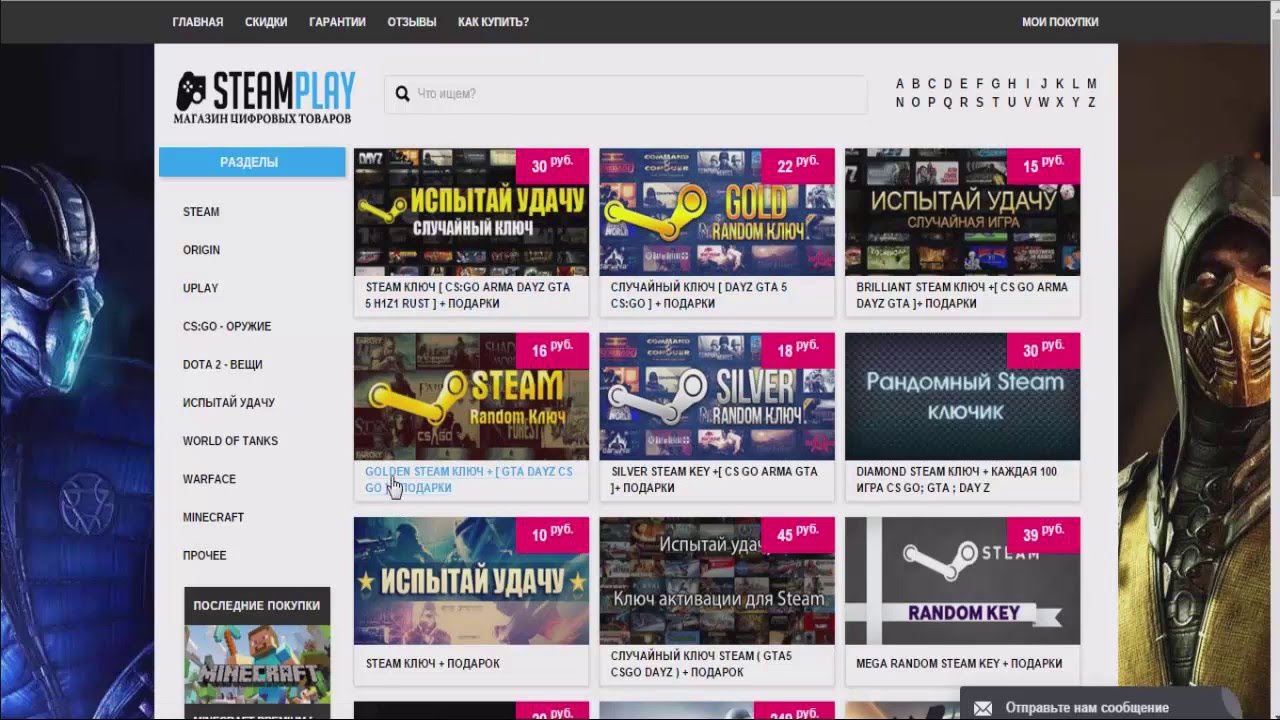Open the Silver Random Ключ product image
This screenshot has height=720, width=1280.
pos(717,397)
